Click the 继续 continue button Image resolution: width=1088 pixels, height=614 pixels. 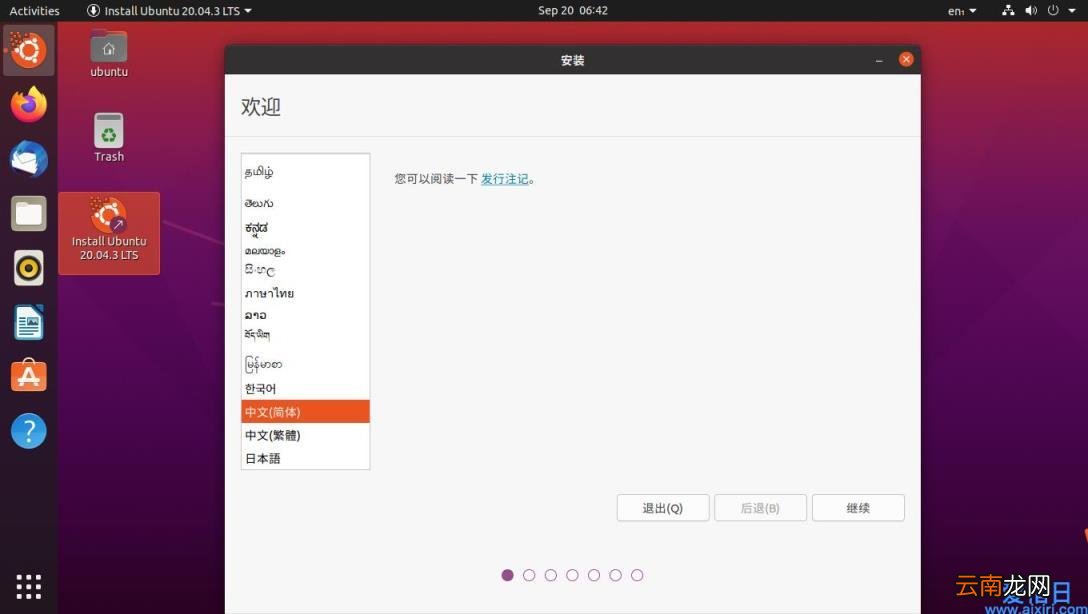coord(858,508)
